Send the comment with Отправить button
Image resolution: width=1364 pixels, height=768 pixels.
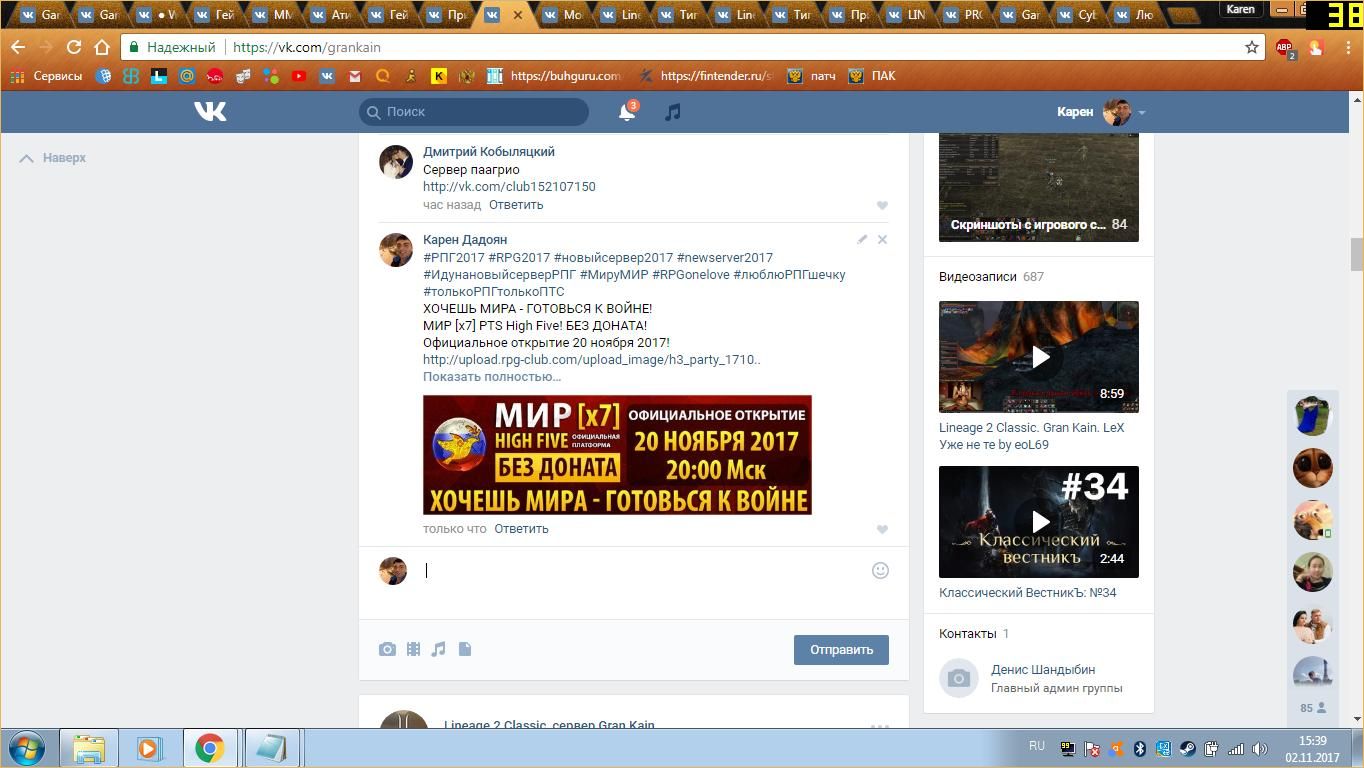pos(841,650)
